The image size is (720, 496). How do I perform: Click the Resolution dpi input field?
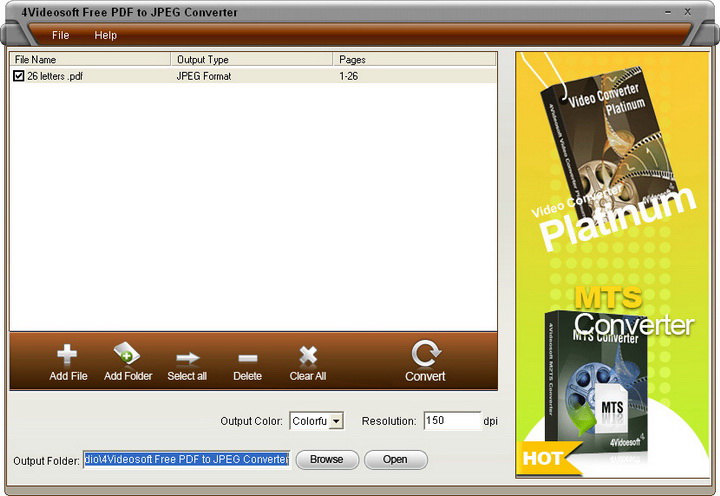tap(452, 421)
